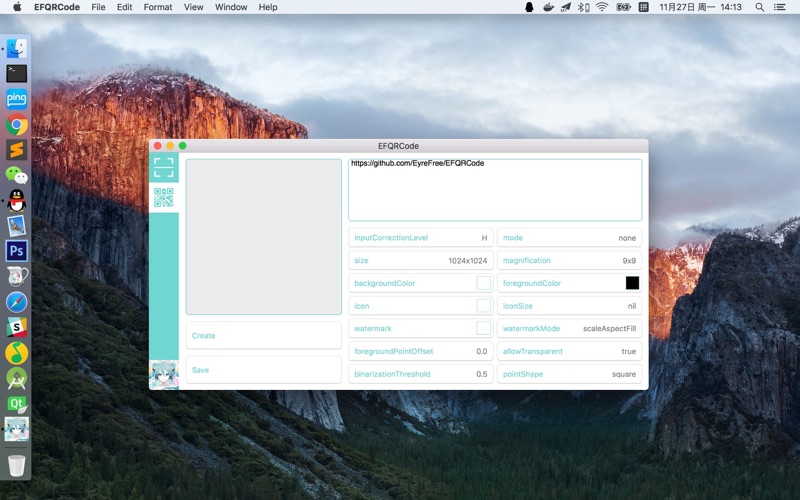Open Sublime Text from the Dock
The width and height of the screenshot is (800, 500).
[x=16, y=149]
